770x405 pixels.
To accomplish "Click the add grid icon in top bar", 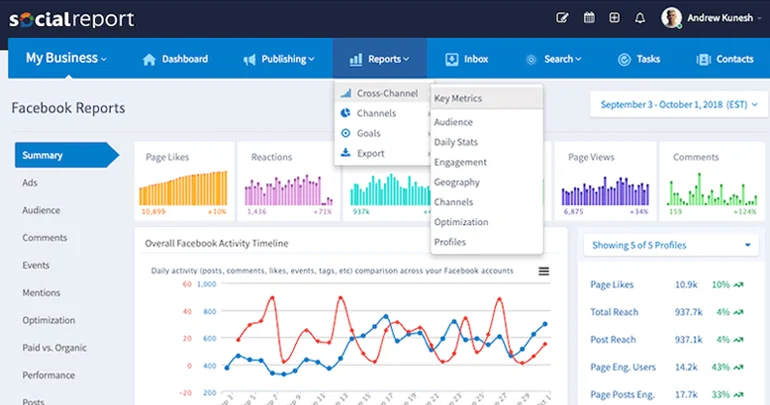I will click(614, 18).
